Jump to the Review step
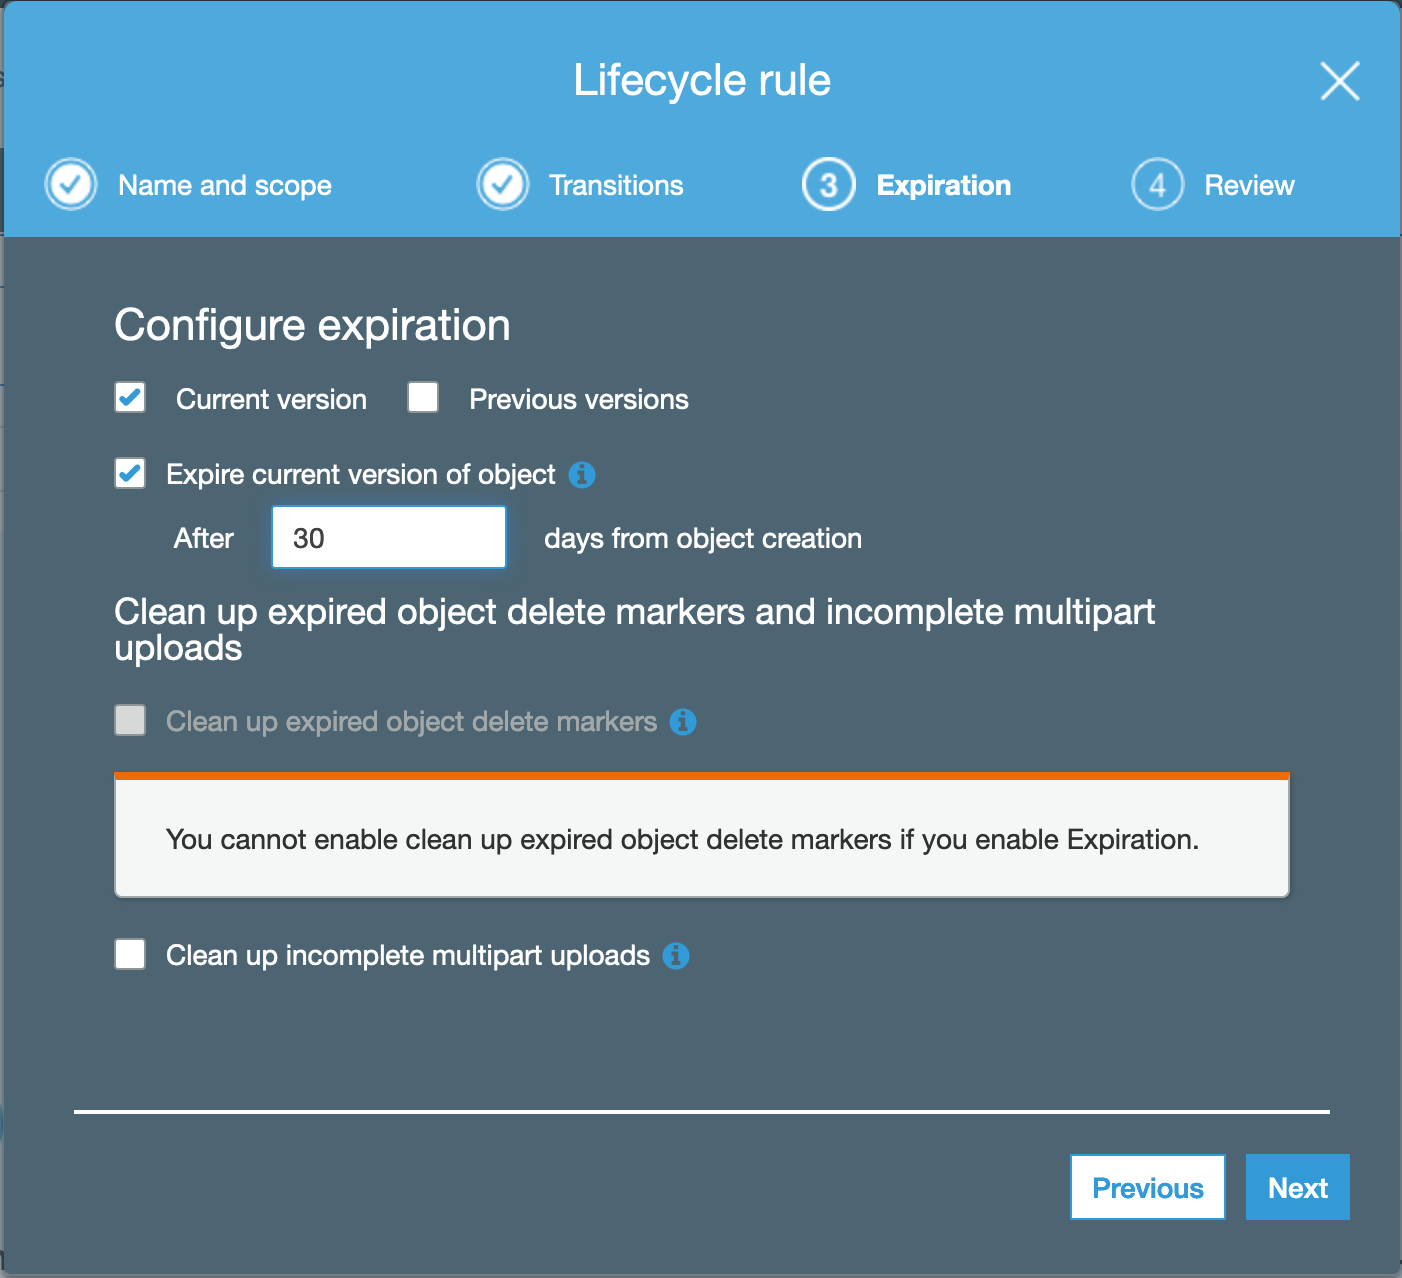This screenshot has height=1278, width=1402. (x=1249, y=185)
